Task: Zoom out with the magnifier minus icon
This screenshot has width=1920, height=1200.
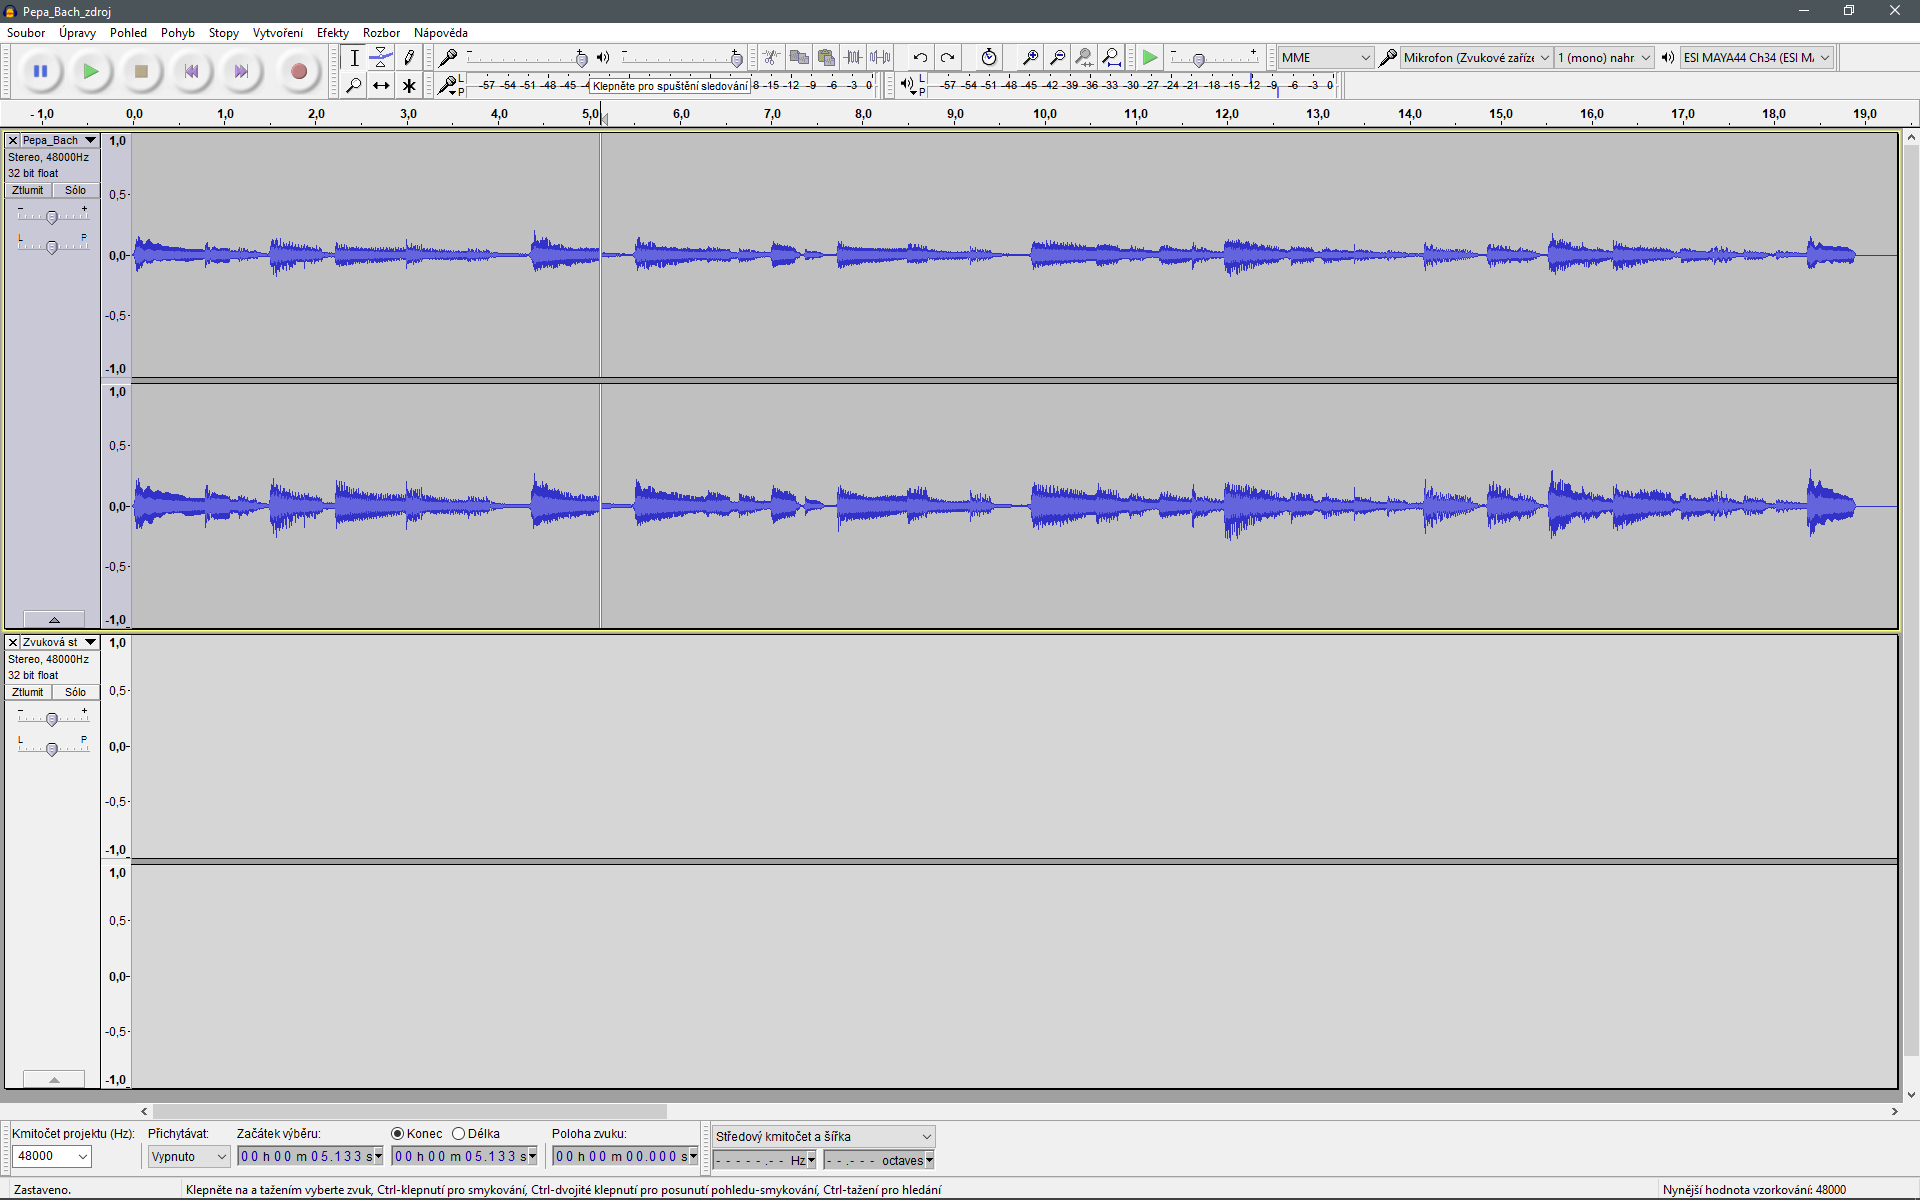Action: click(1057, 58)
